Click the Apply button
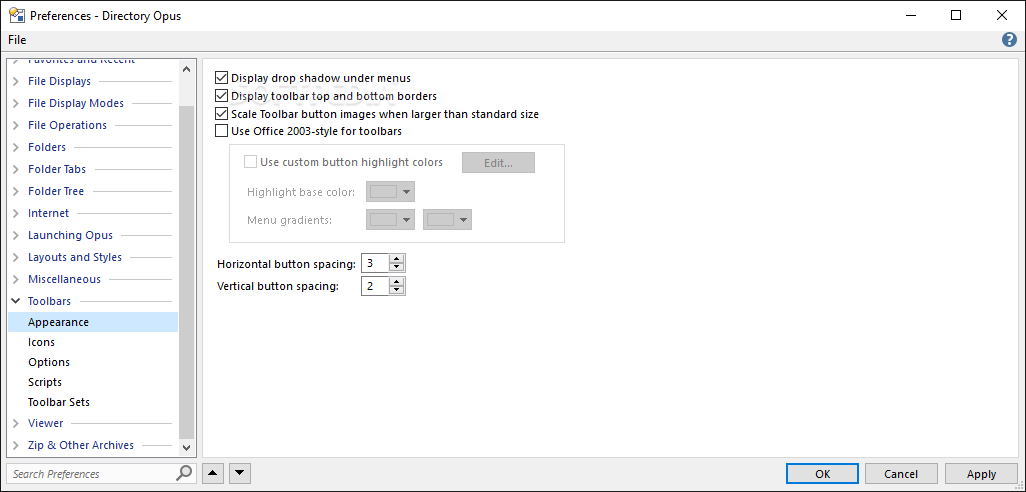 (982, 474)
